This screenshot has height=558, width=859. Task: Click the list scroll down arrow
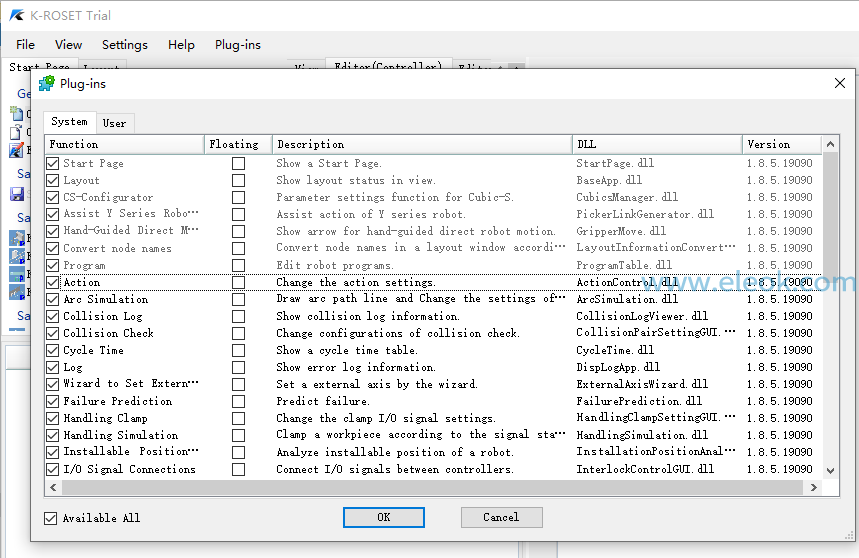(831, 470)
